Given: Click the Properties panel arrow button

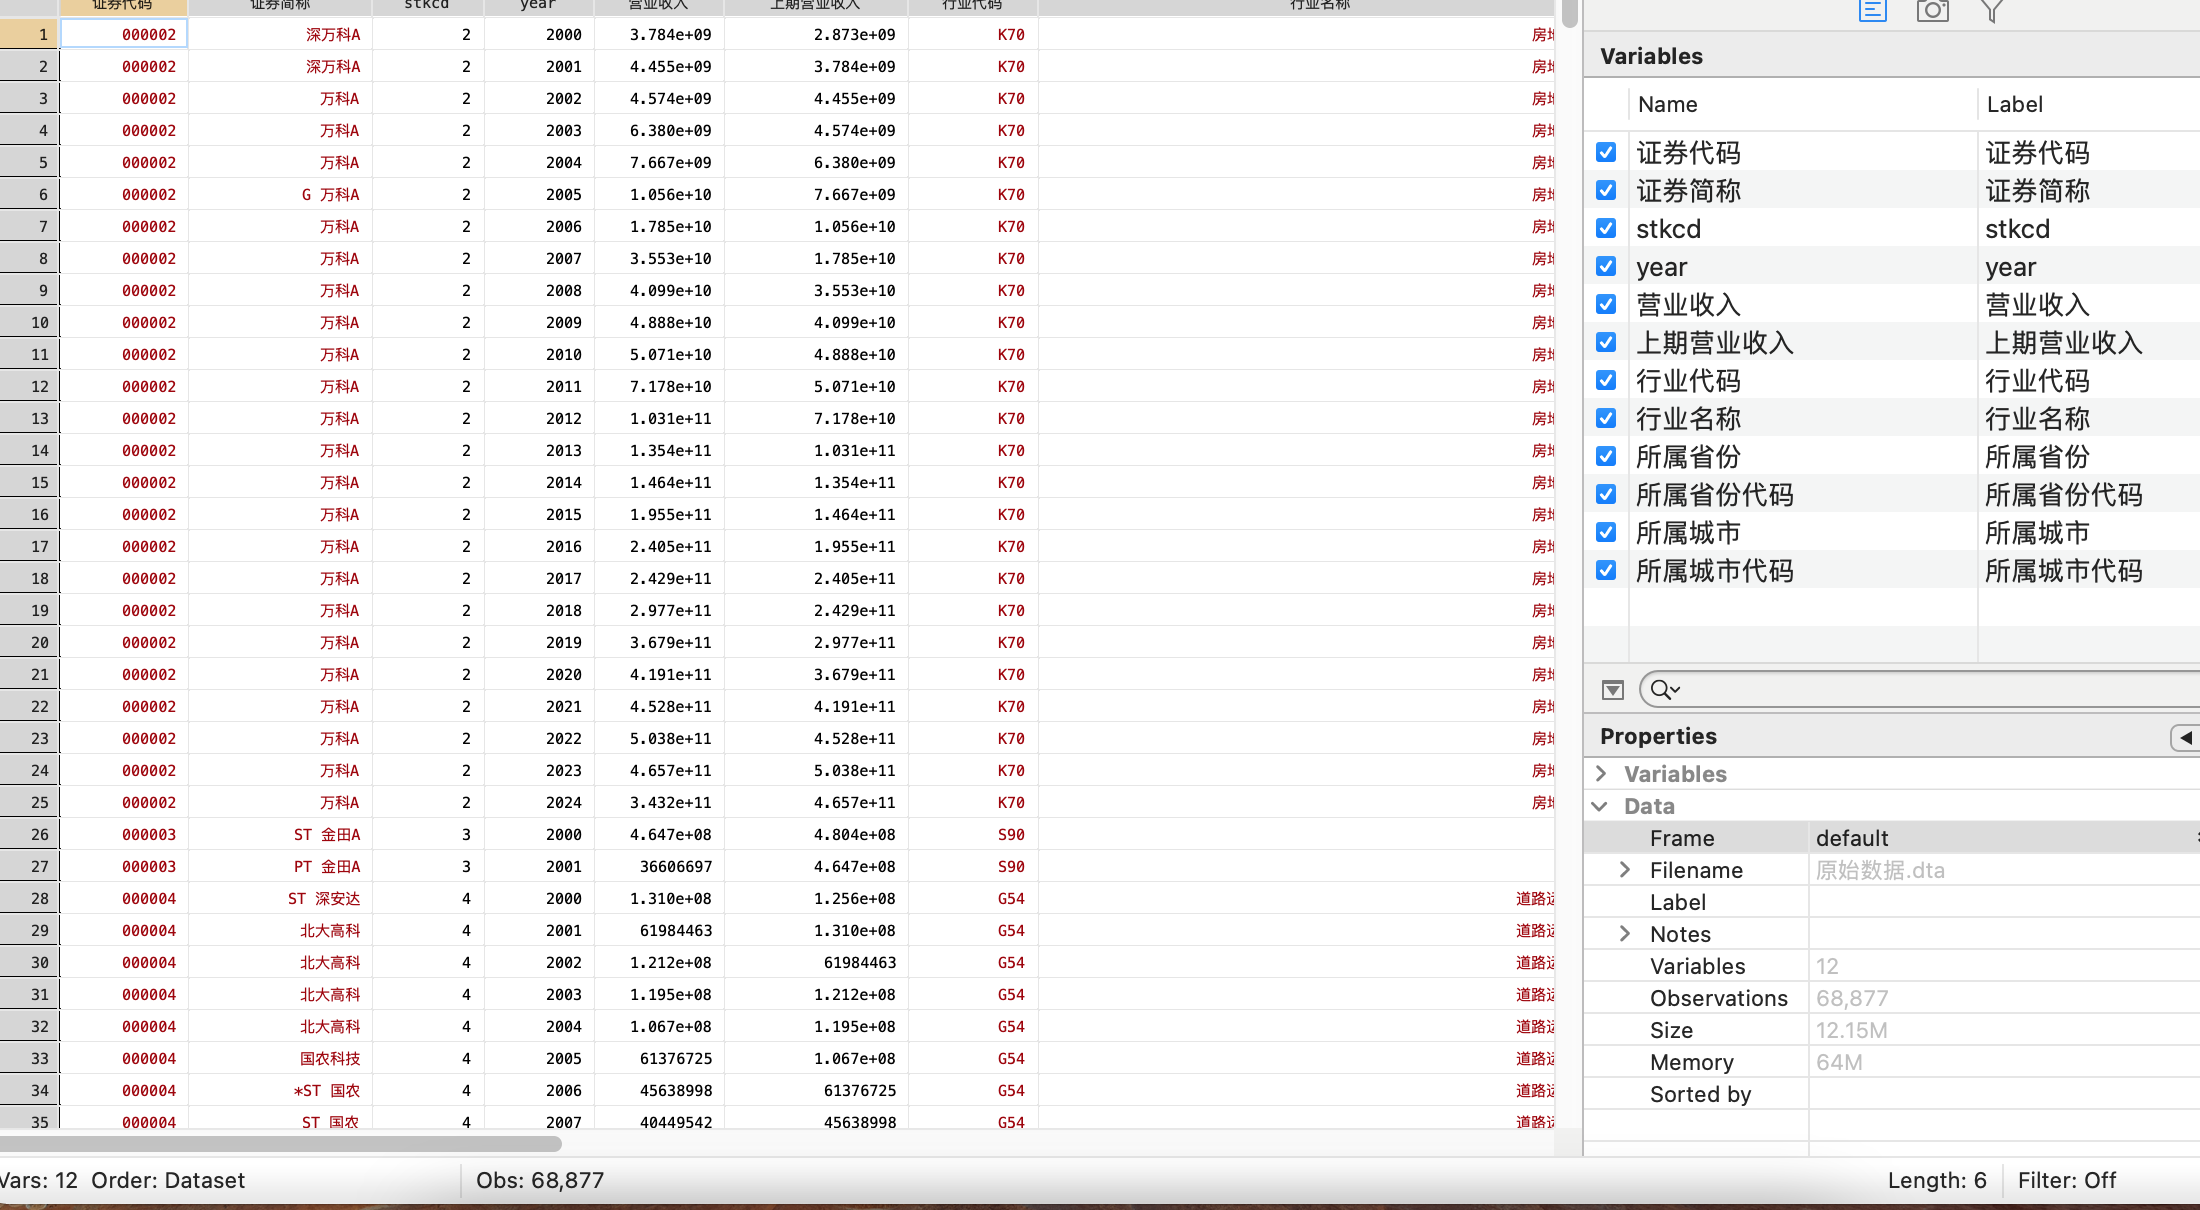Looking at the screenshot, I should point(2185,737).
